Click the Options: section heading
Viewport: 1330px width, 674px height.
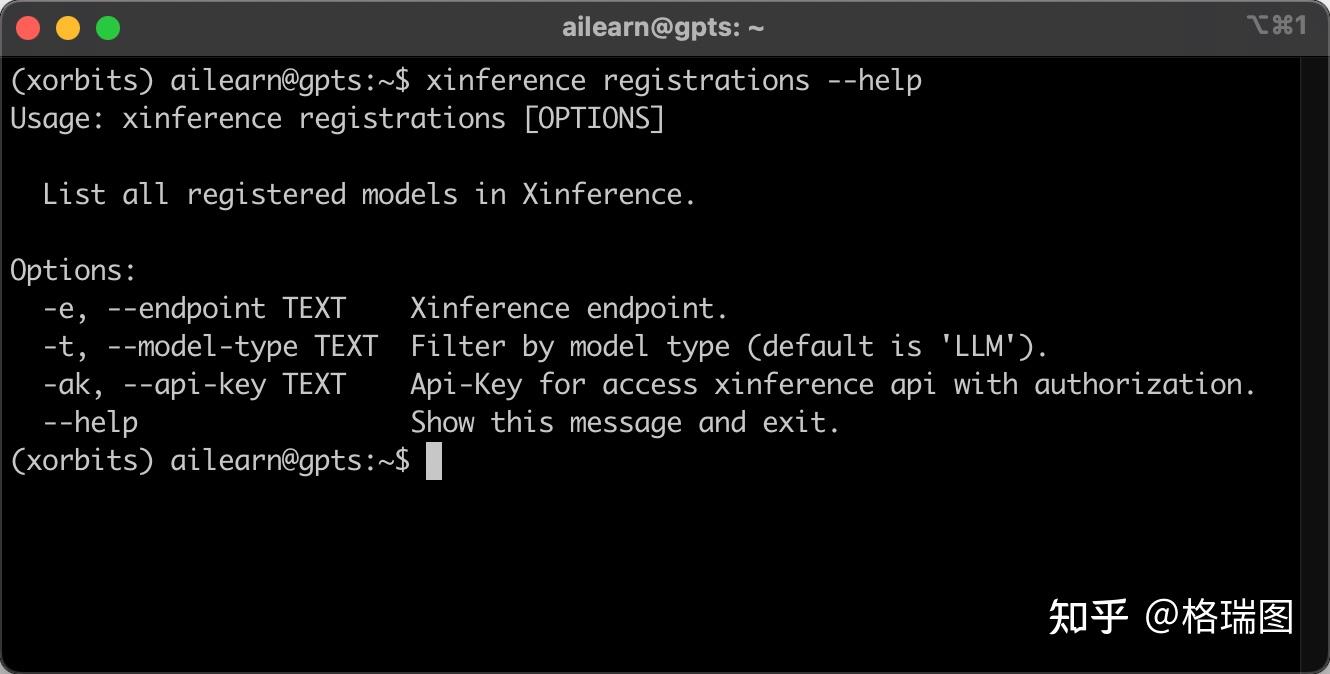(70, 270)
